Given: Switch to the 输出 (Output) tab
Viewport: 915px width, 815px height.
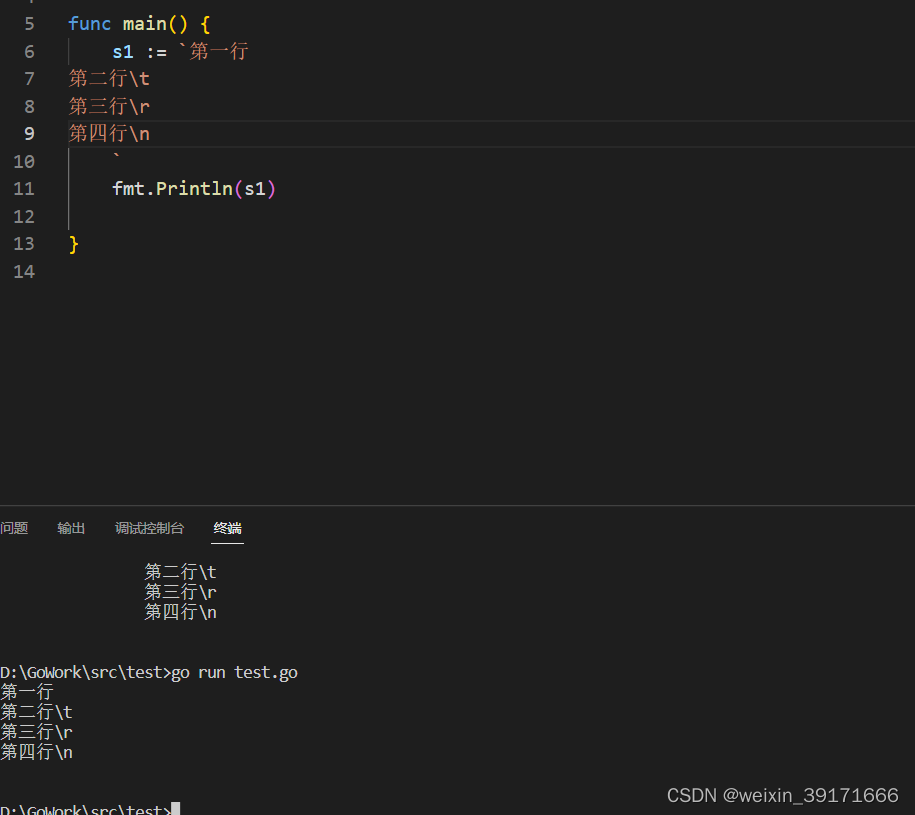Looking at the screenshot, I should [71, 528].
